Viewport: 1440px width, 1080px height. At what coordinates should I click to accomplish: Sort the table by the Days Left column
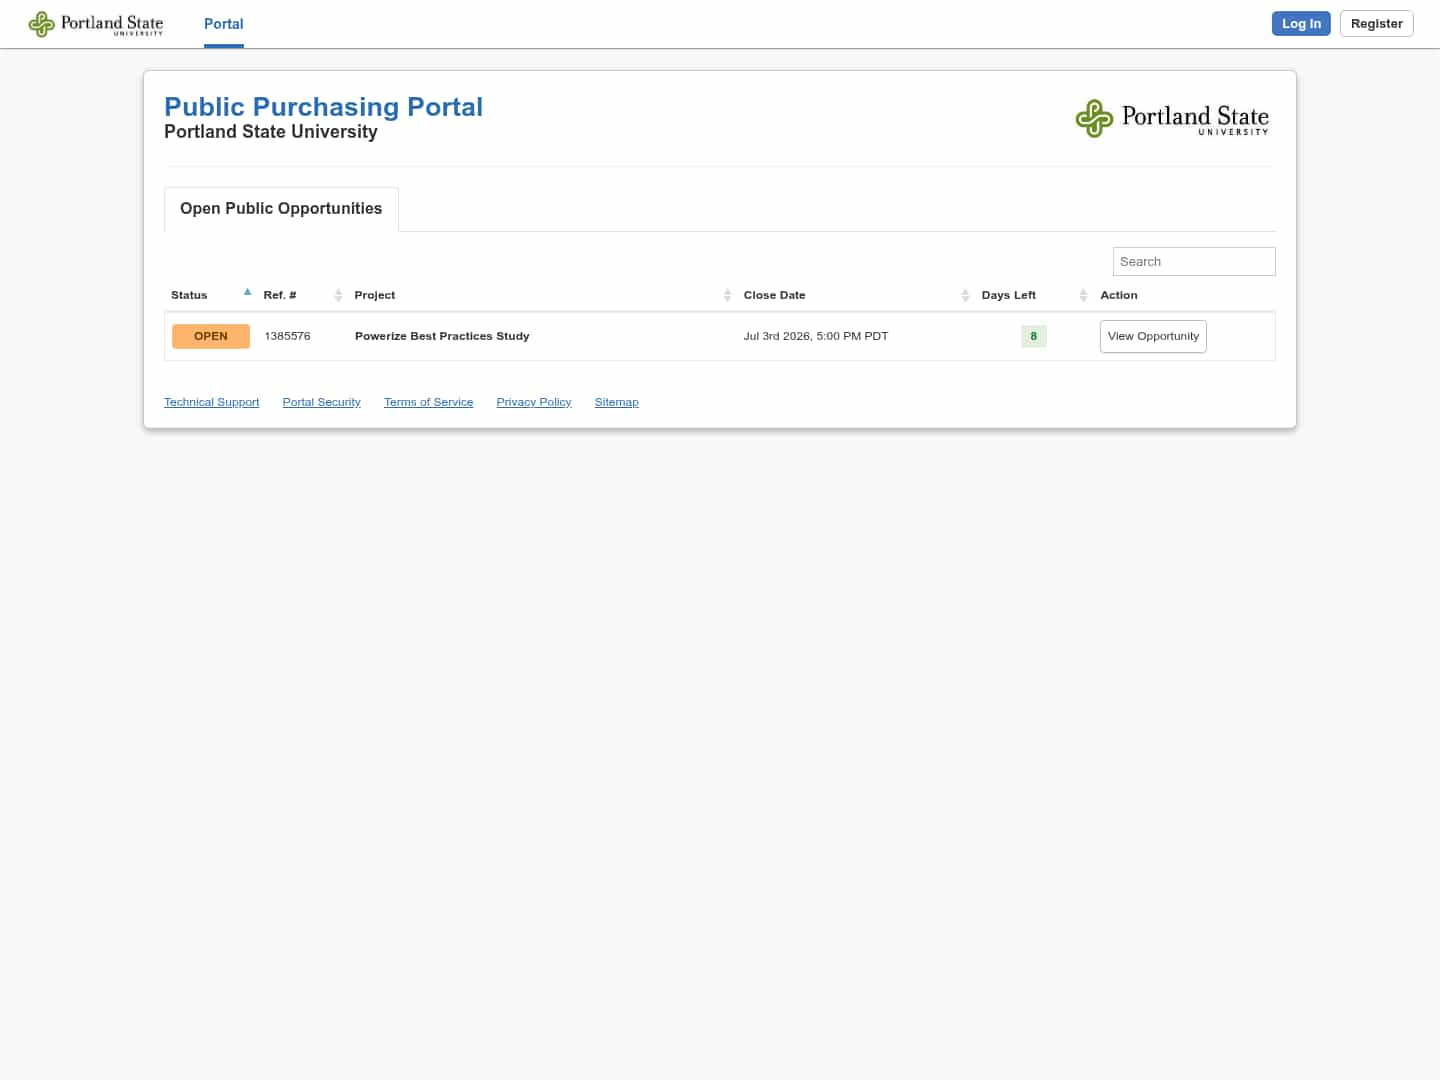click(x=1034, y=295)
